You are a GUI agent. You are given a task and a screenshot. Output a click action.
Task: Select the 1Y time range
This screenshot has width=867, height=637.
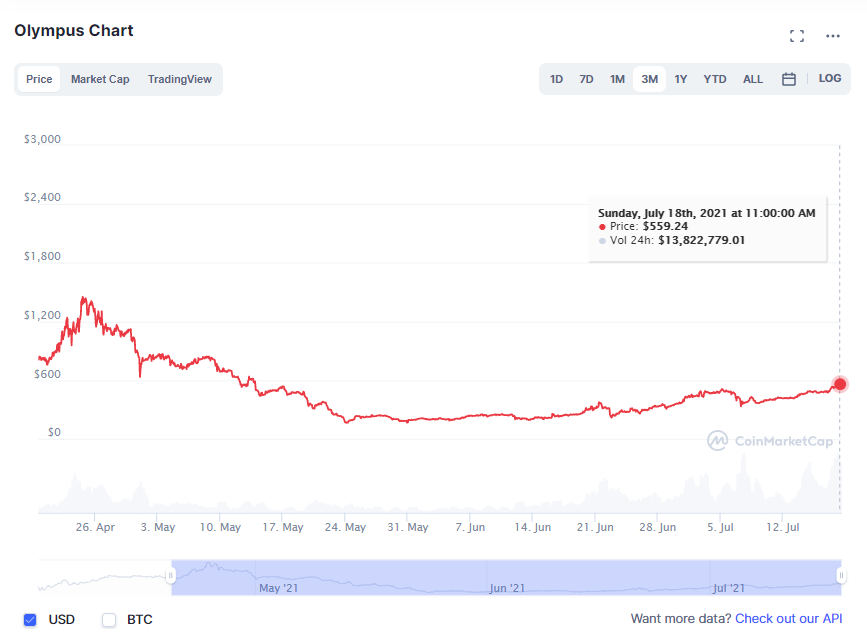coord(681,79)
